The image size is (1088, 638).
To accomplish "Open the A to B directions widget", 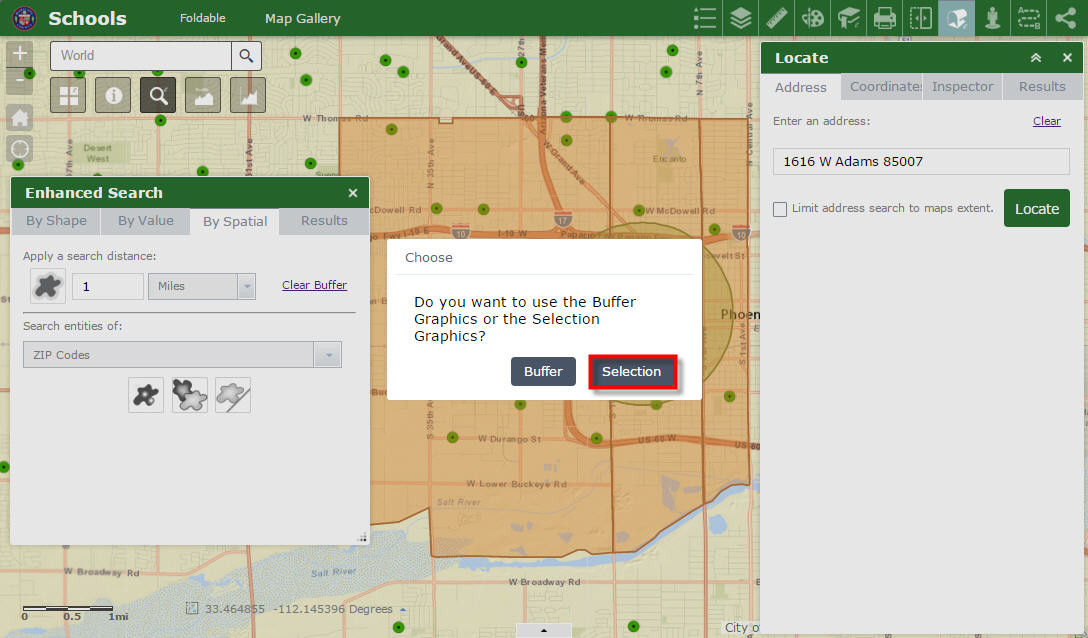I will click(1029, 18).
